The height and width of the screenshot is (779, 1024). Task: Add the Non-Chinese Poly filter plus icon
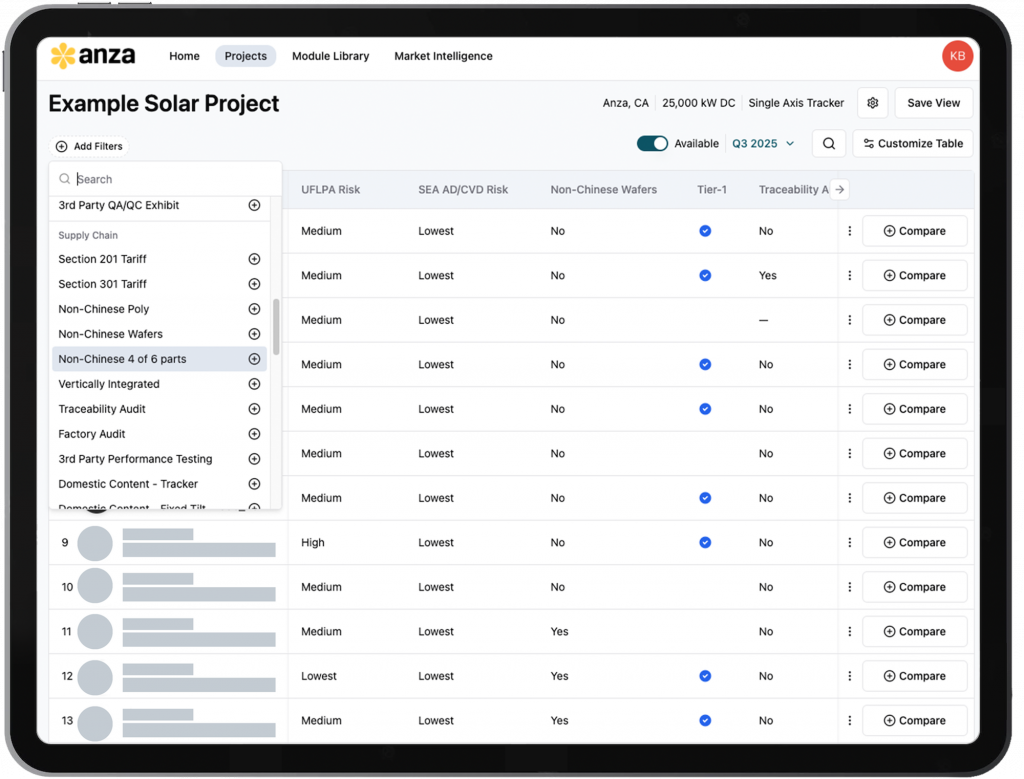click(254, 309)
